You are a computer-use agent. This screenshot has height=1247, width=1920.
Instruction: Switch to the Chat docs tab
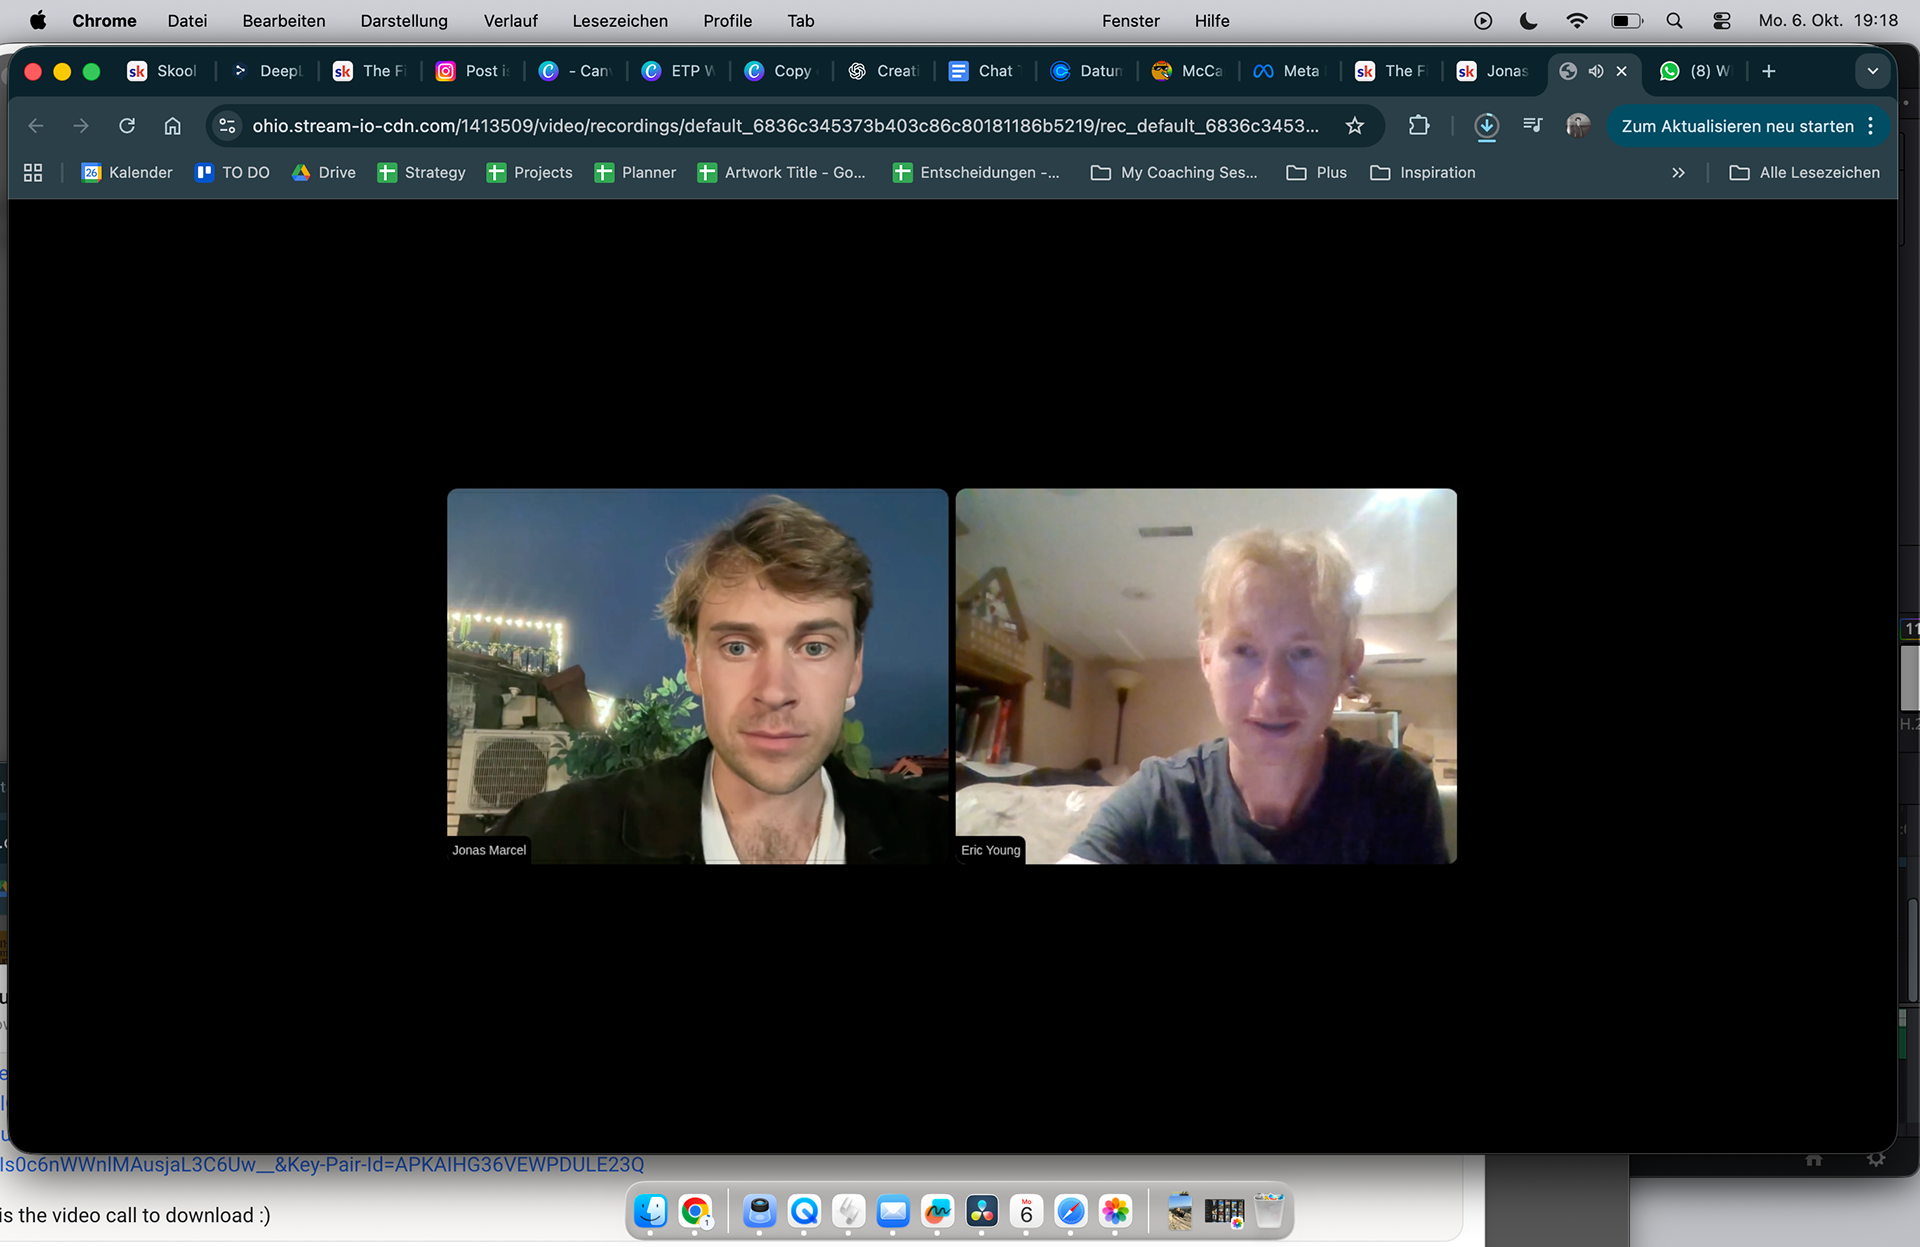tap(982, 71)
